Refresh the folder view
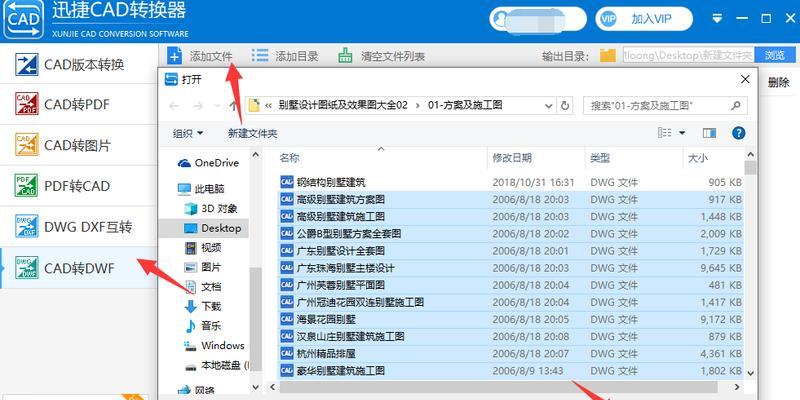This screenshot has width=800, height=400. 565,106
